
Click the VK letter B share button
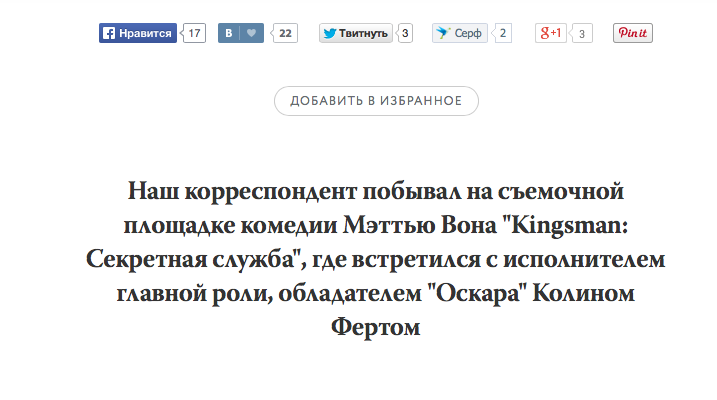(x=229, y=33)
